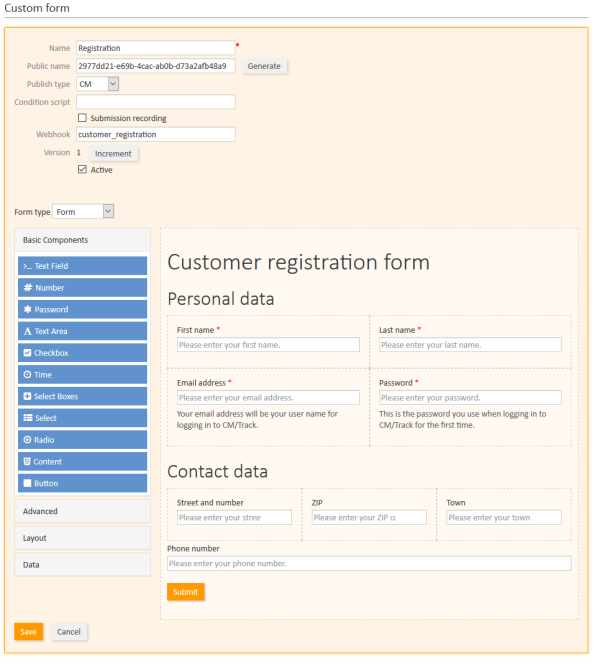
Task: Focus the Name input field
Action: 156,48
